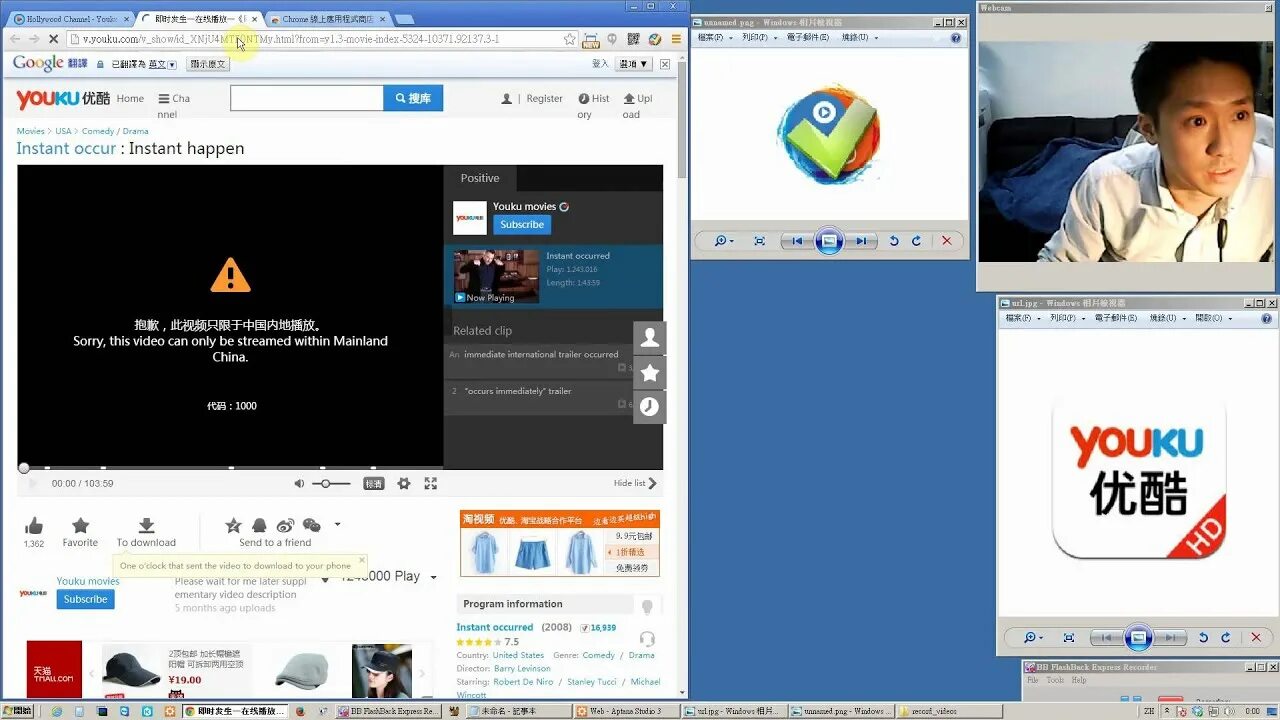
Task: Share via Qzone star icon
Action: coord(233,526)
